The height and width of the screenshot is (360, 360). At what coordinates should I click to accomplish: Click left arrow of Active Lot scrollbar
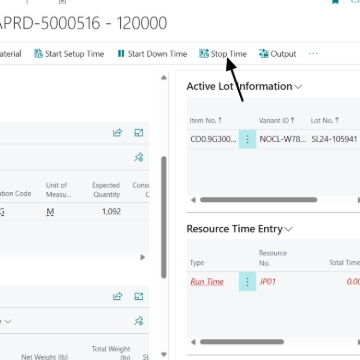point(193,200)
